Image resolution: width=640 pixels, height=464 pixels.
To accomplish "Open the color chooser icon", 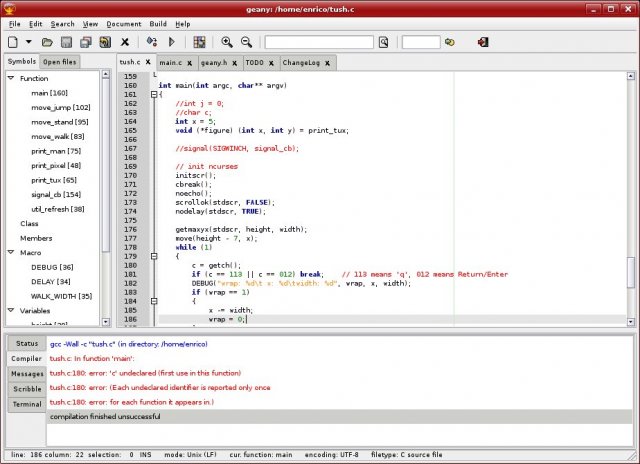I will 199,42.
